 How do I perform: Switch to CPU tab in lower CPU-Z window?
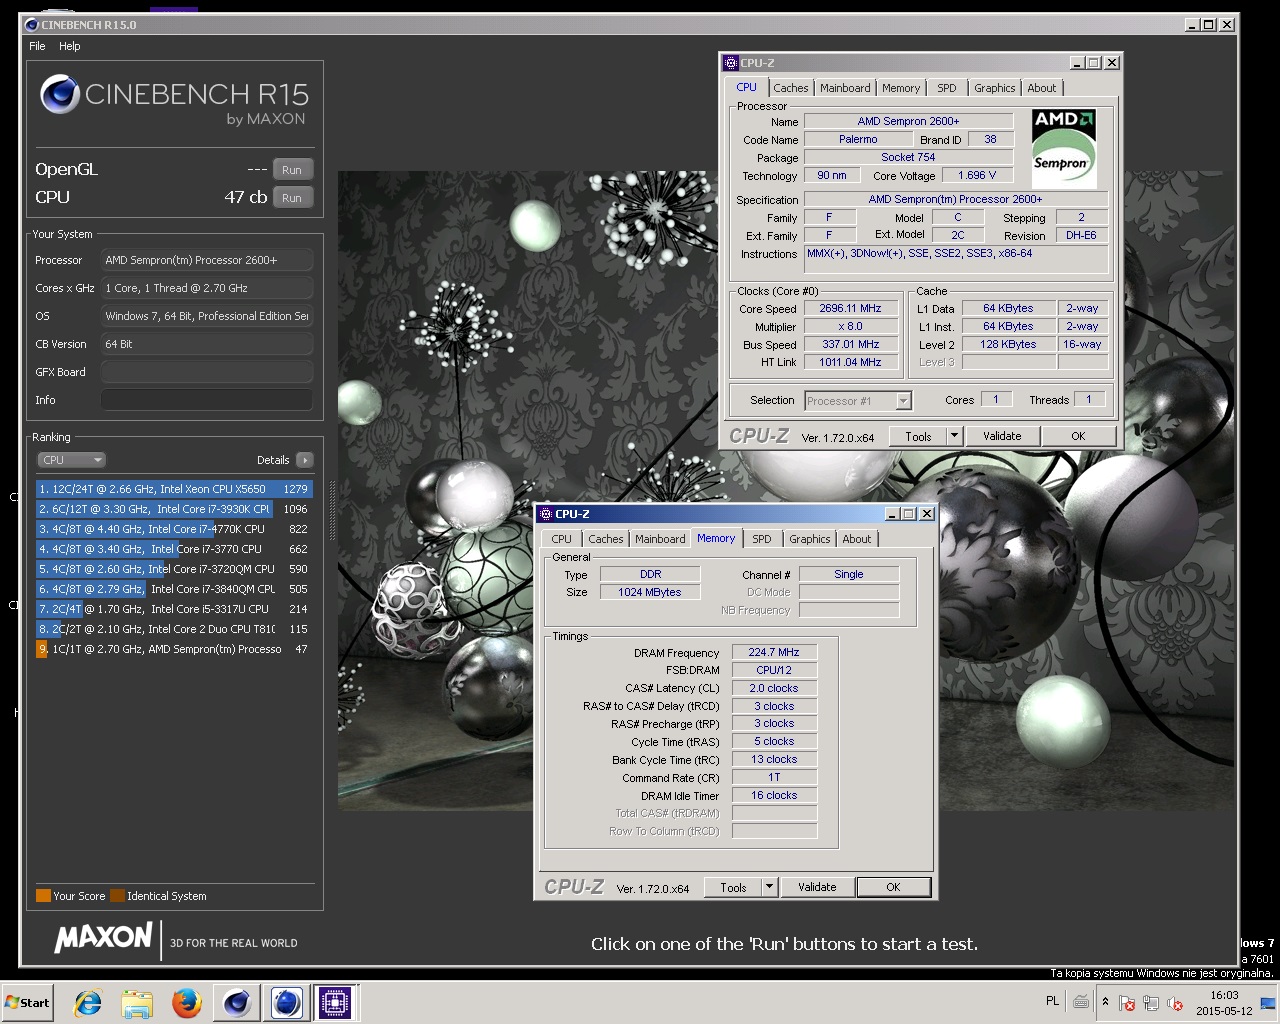(x=562, y=539)
